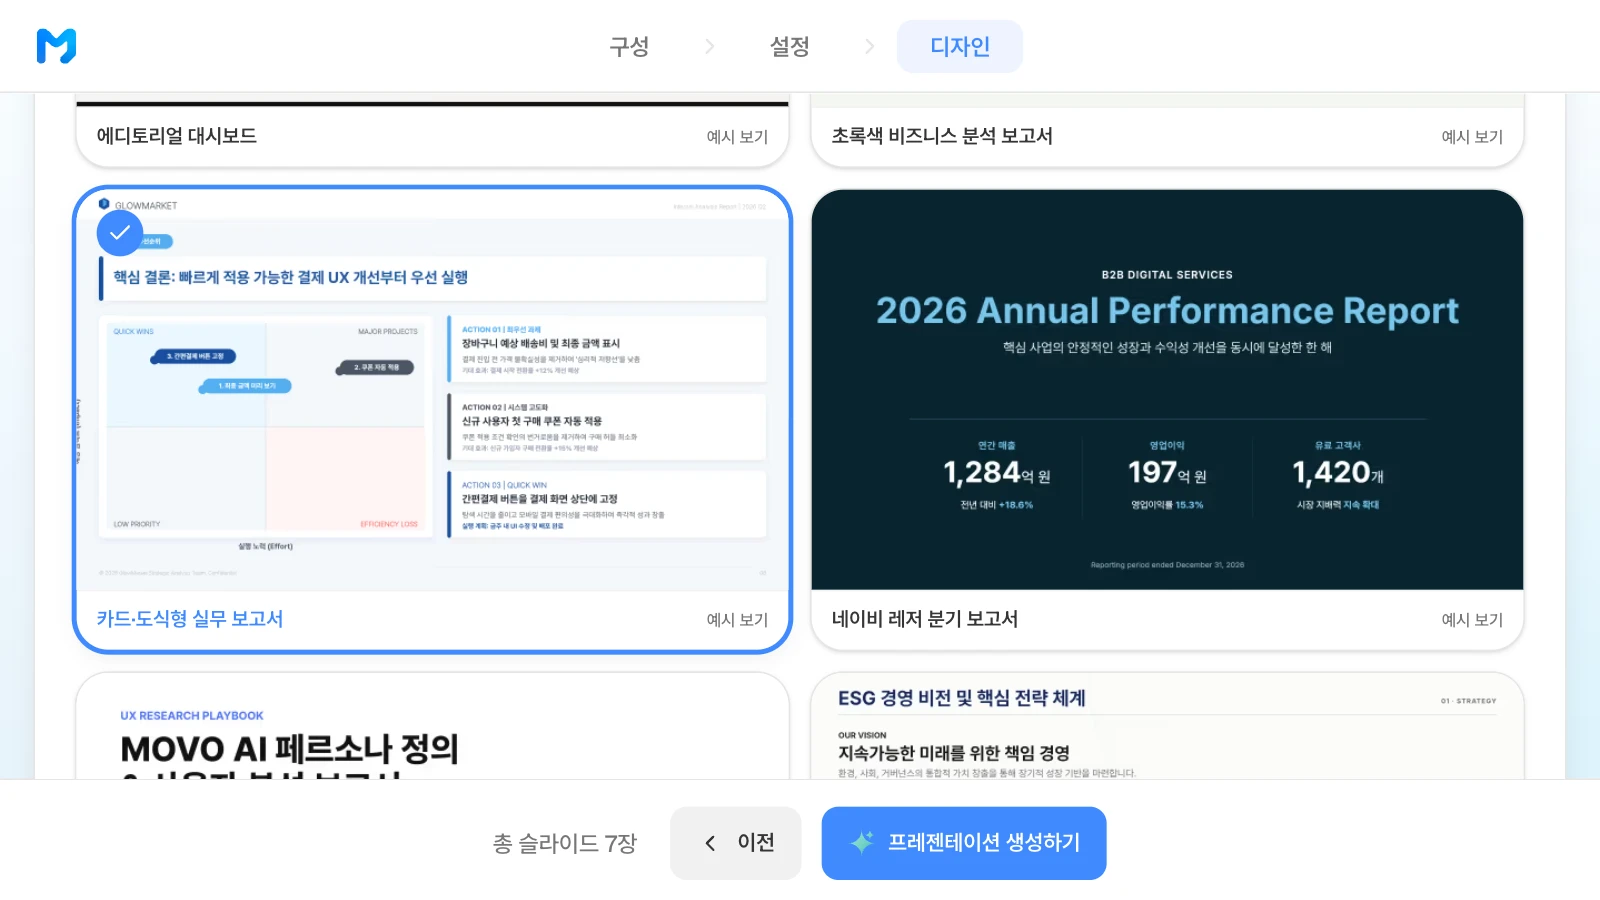Open 예시 보기 for 에디토리얼 대시보드
This screenshot has width=1600, height=900.
(737, 137)
